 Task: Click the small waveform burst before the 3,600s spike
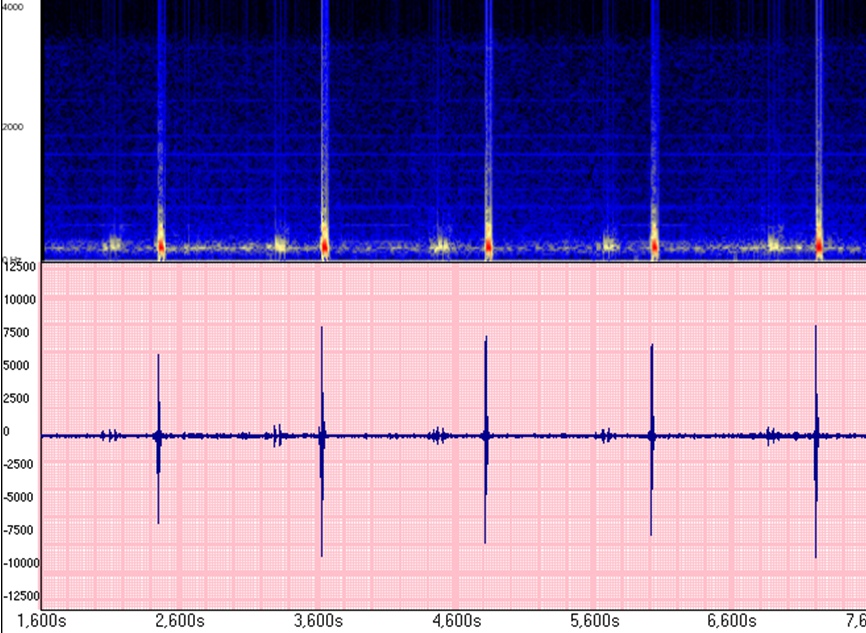coord(277,435)
